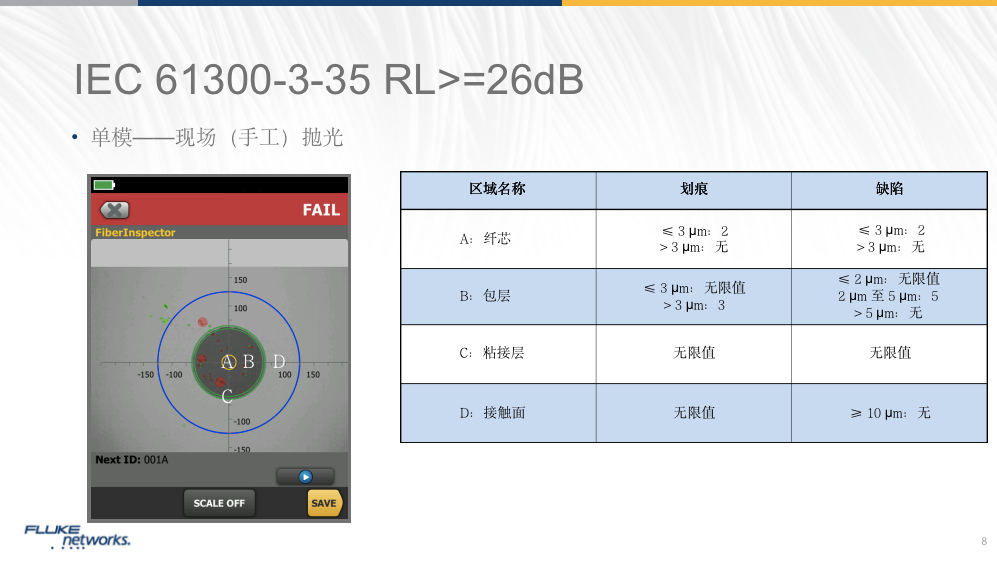Image resolution: width=997 pixels, height=562 pixels.
Task: Select the A：纤芯 row label
Action: [x=484, y=239]
